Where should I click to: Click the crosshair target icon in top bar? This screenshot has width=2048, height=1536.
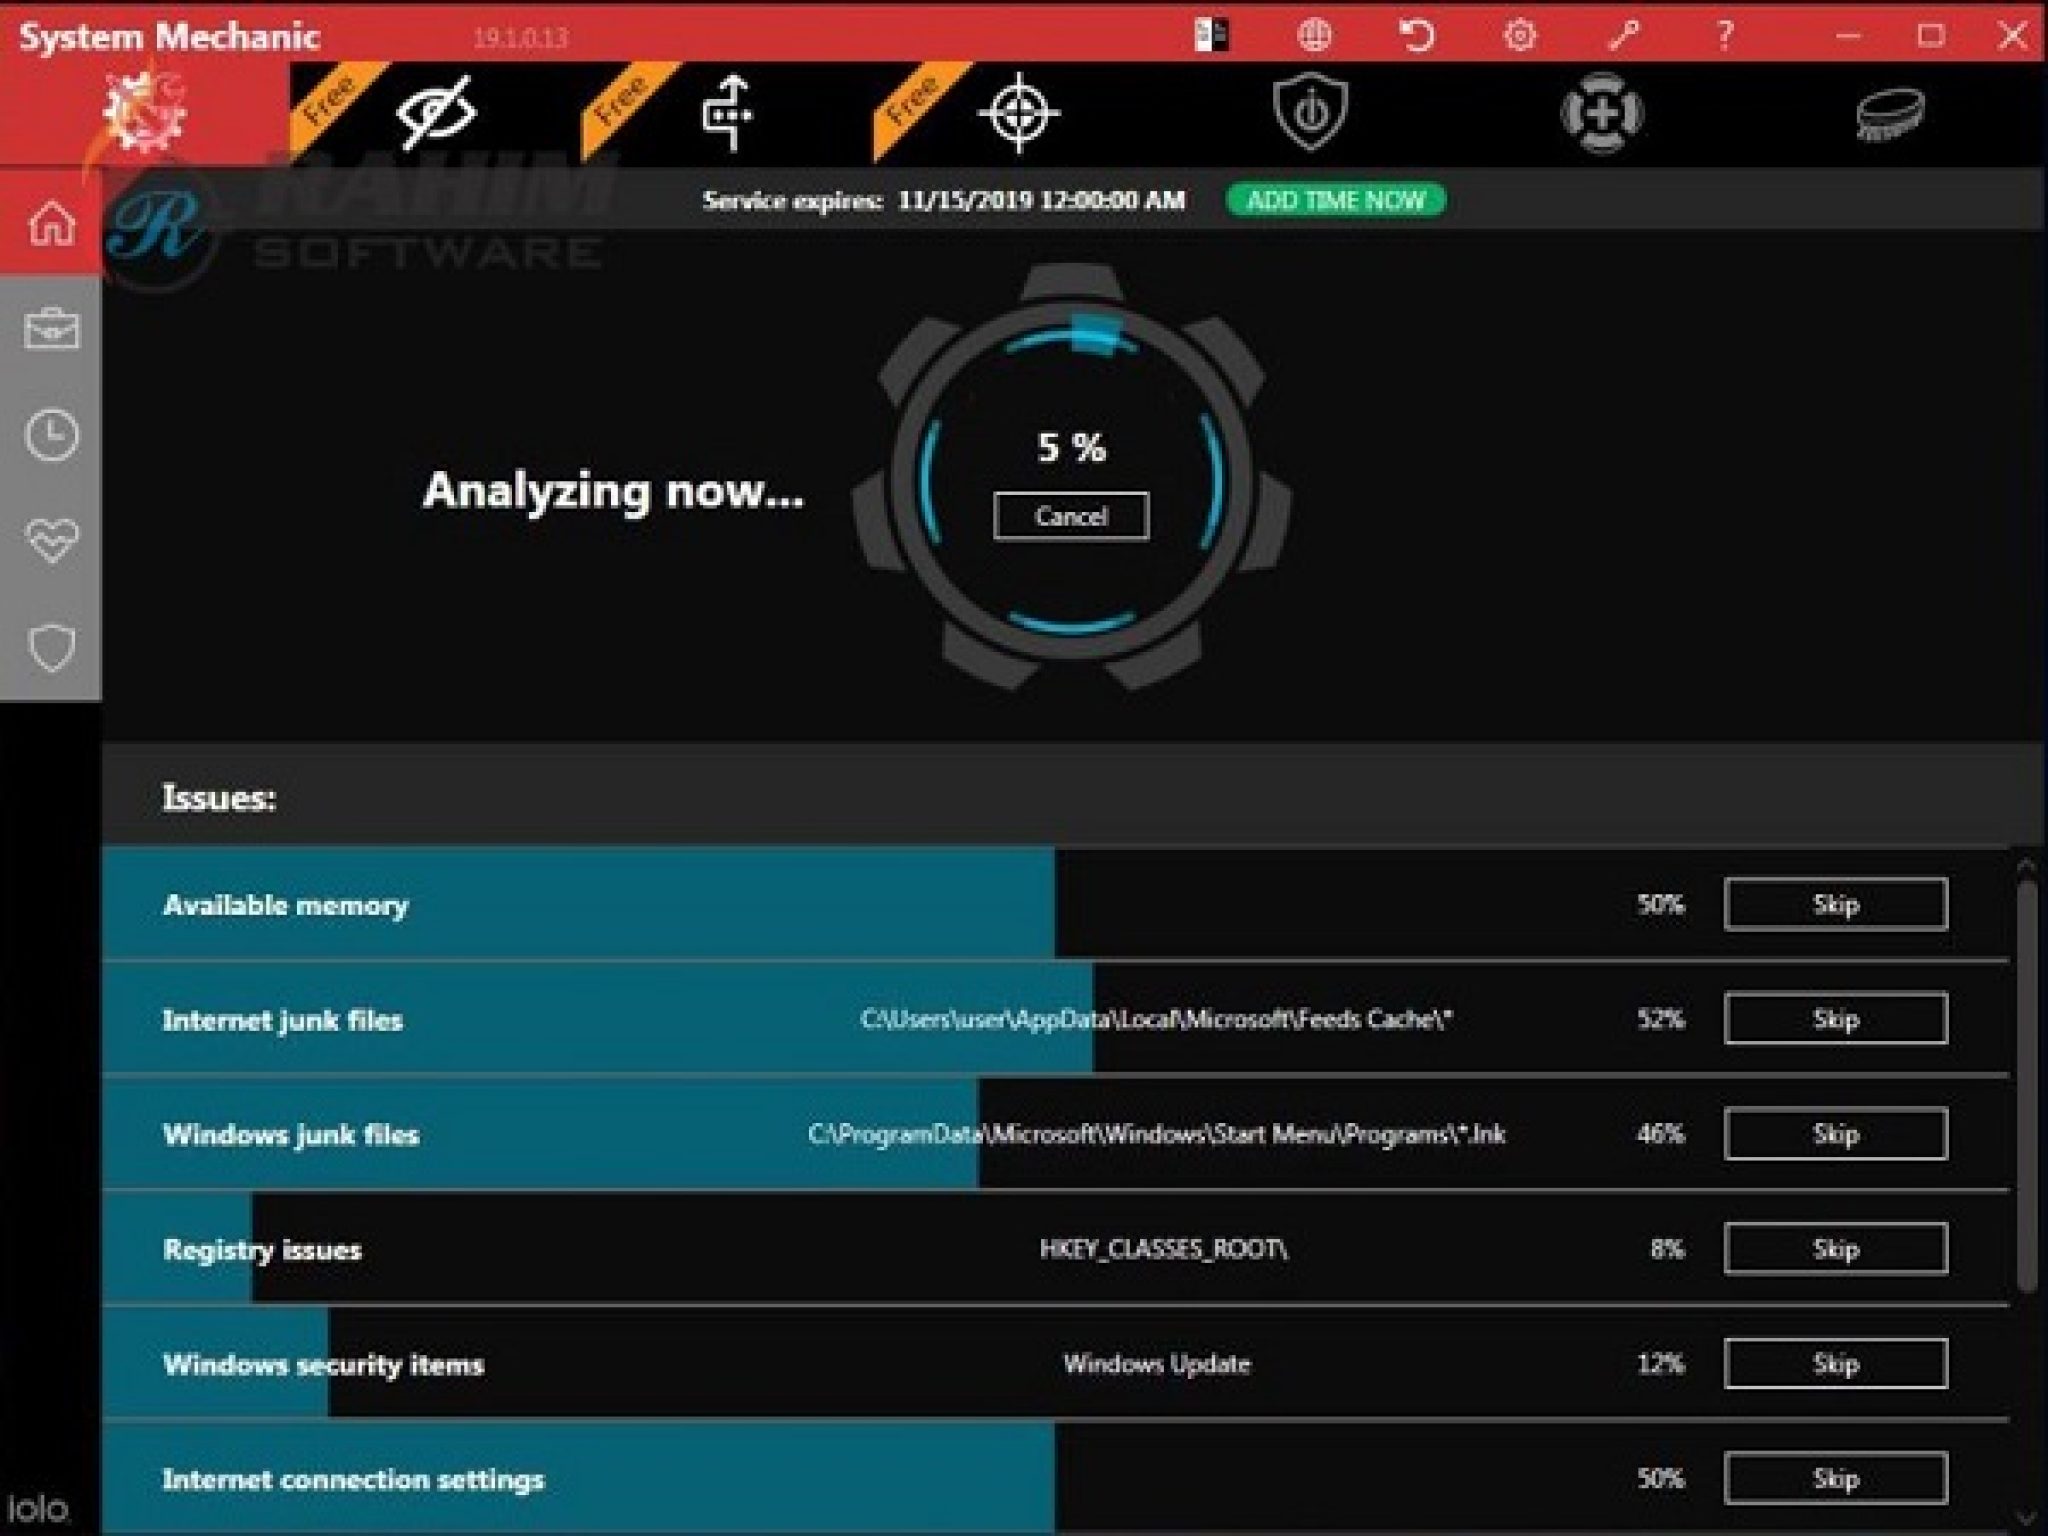[1018, 113]
